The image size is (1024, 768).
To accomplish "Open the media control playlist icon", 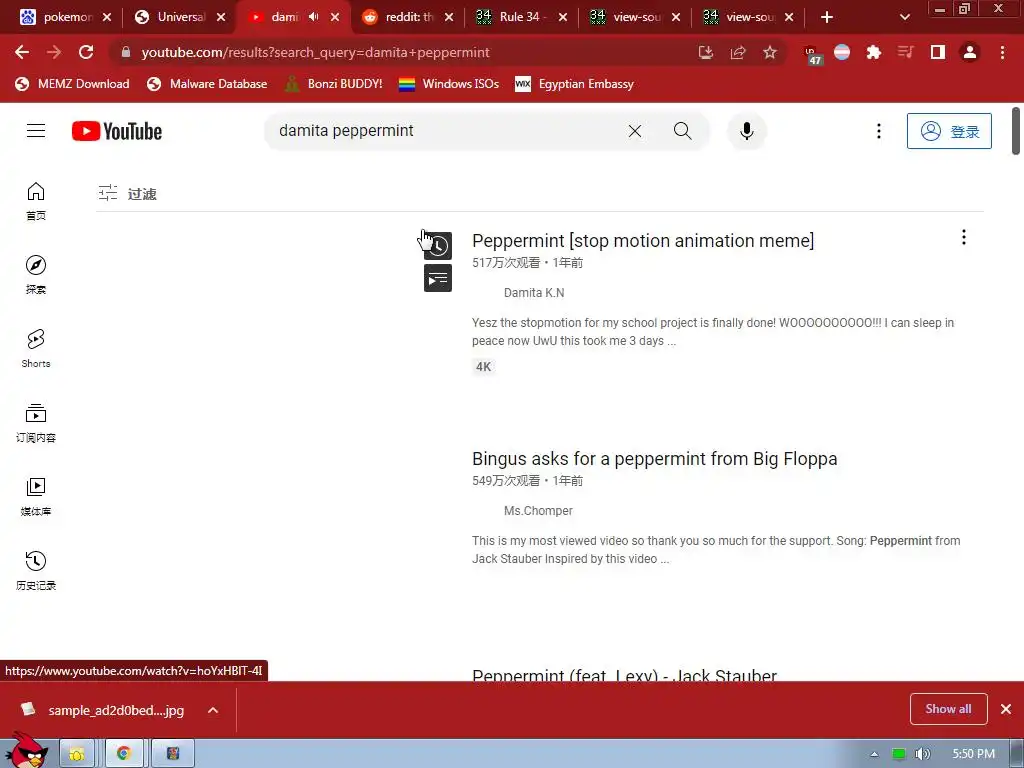I will 905,52.
